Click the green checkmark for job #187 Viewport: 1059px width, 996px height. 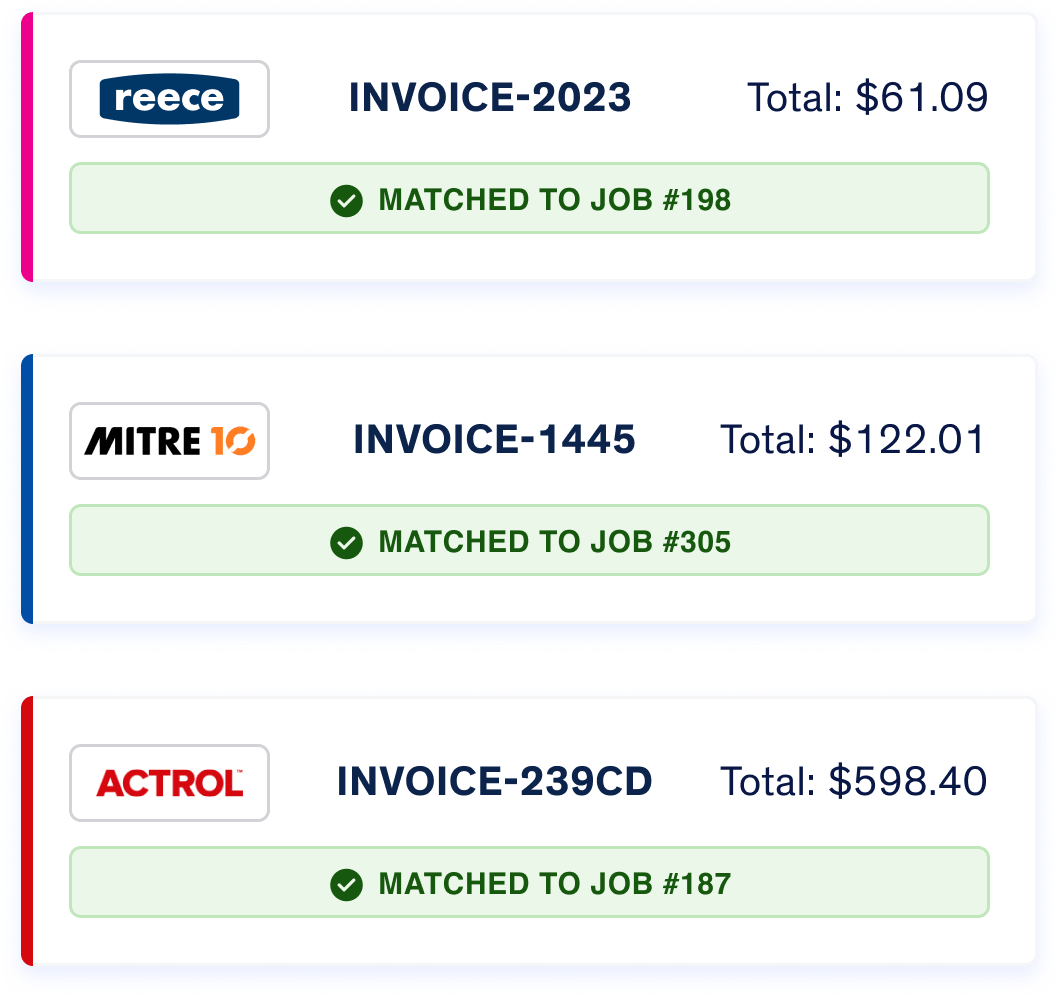(346, 885)
